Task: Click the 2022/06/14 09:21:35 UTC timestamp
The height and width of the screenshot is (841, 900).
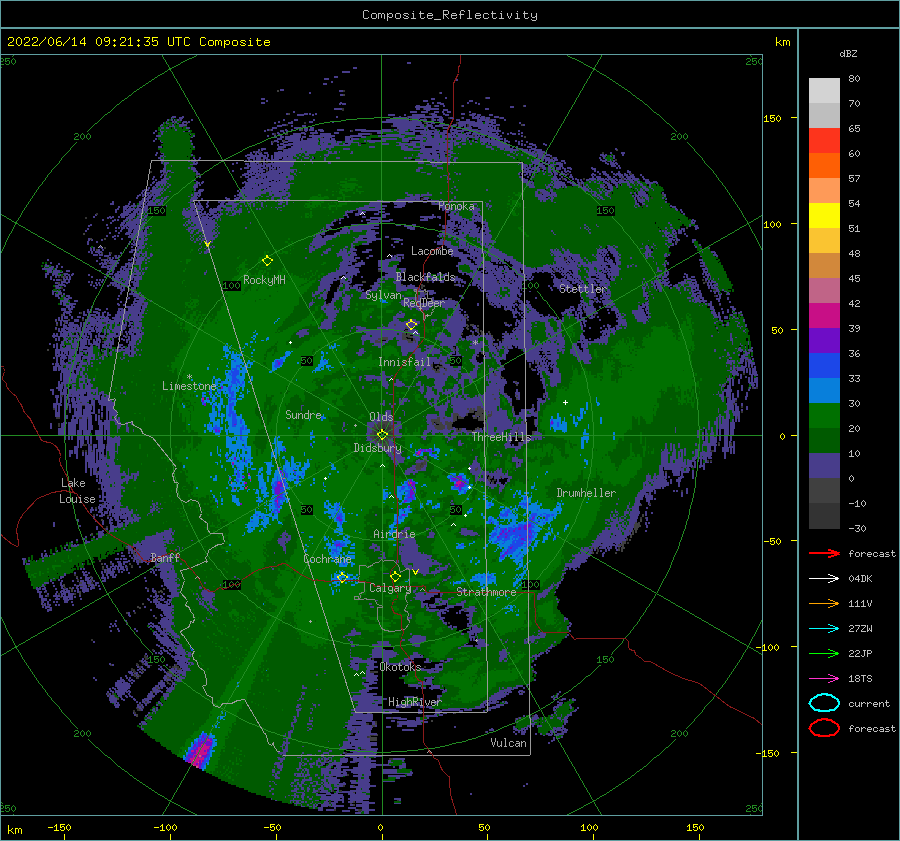Action: point(138,42)
